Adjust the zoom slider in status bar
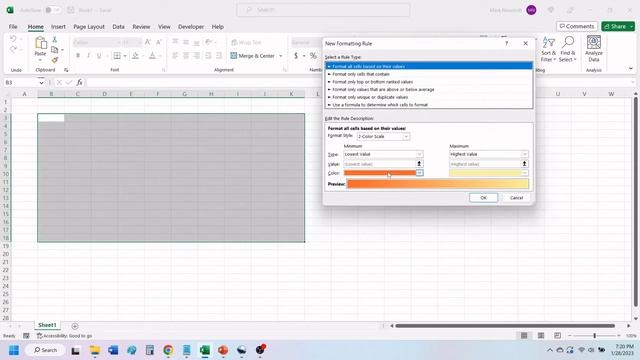 pos(595,336)
